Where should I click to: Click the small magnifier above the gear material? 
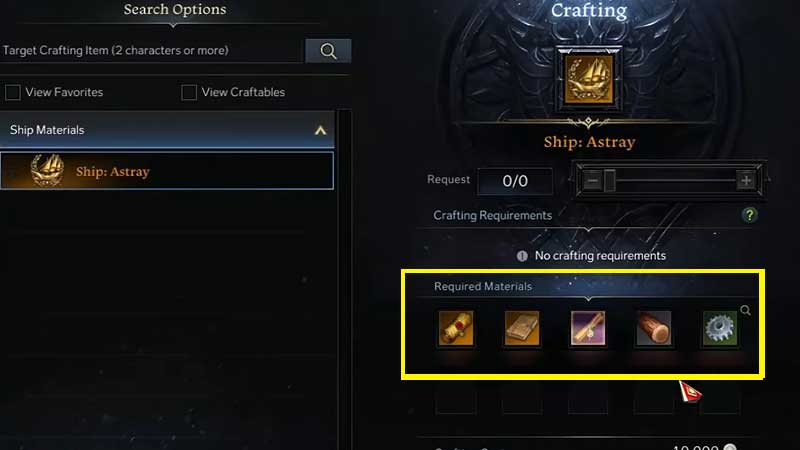pos(745,310)
